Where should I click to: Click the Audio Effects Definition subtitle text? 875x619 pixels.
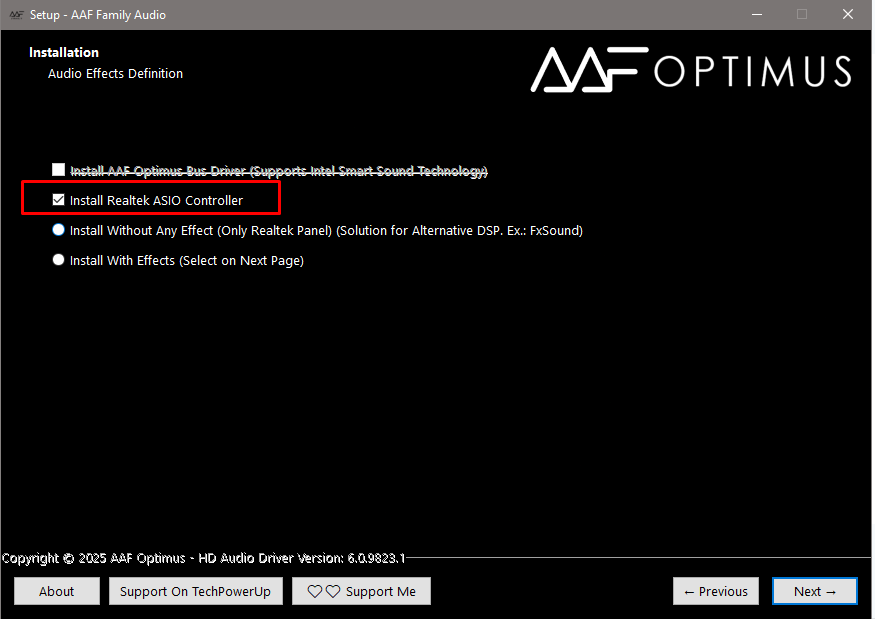click(116, 74)
